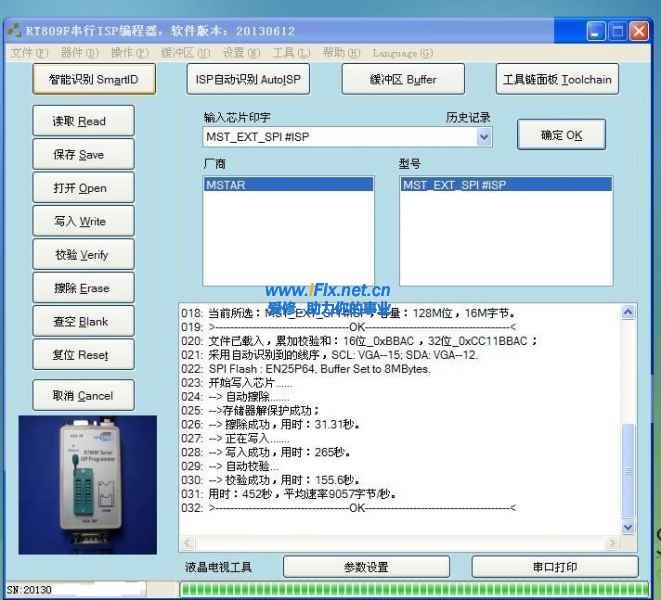The width and height of the screenshot is (661, 600).
Task: Open the 工具(L) menu
Action: [291, 53]
